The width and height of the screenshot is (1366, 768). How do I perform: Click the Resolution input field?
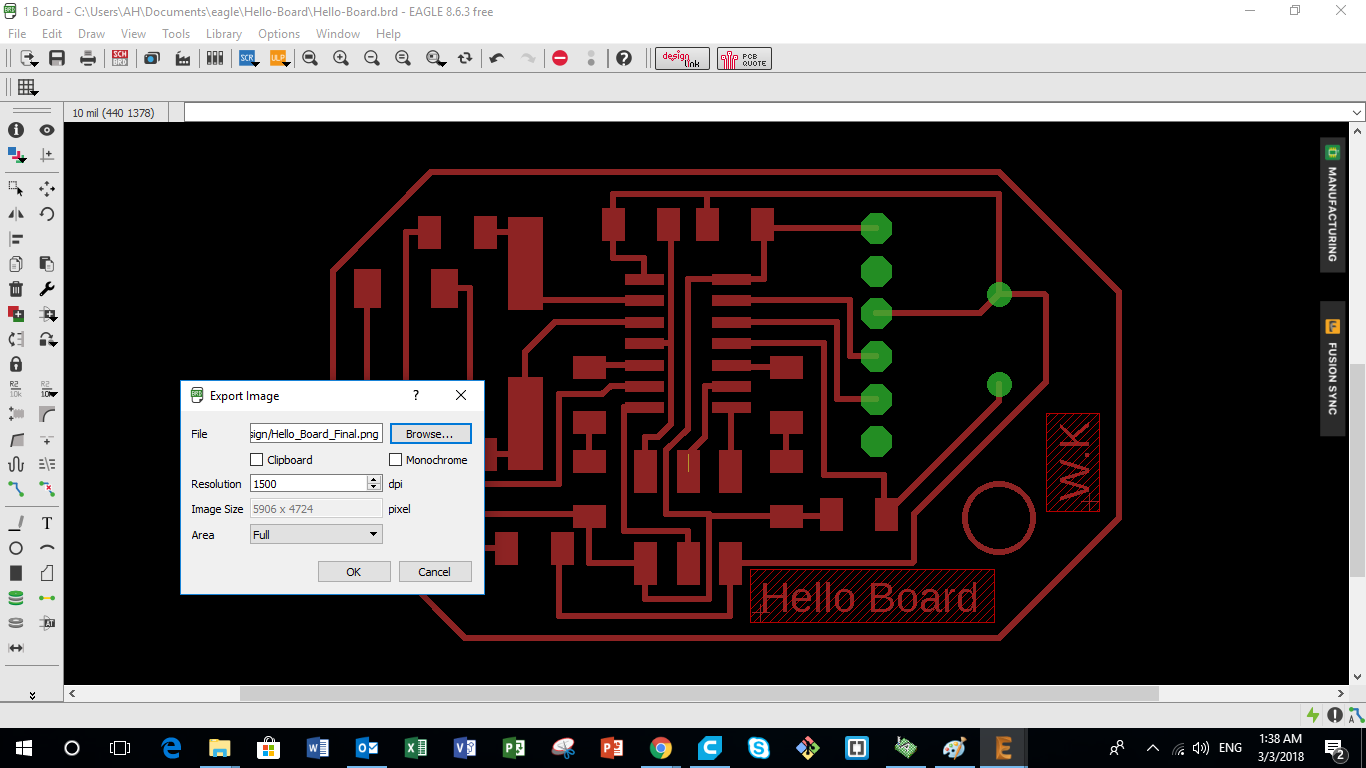[x=309, y=484]
